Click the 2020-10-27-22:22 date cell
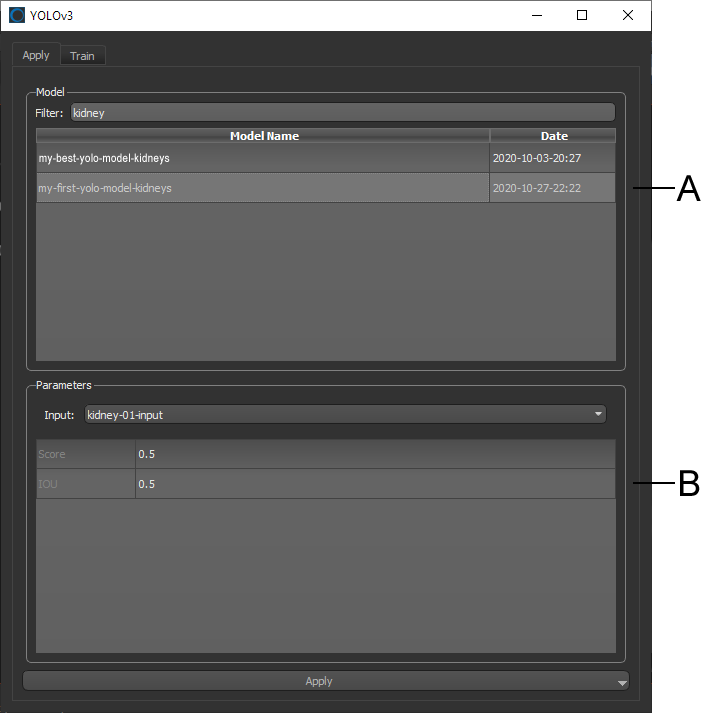The width and height of the screenshot is (704, 713). click(552, 188)
